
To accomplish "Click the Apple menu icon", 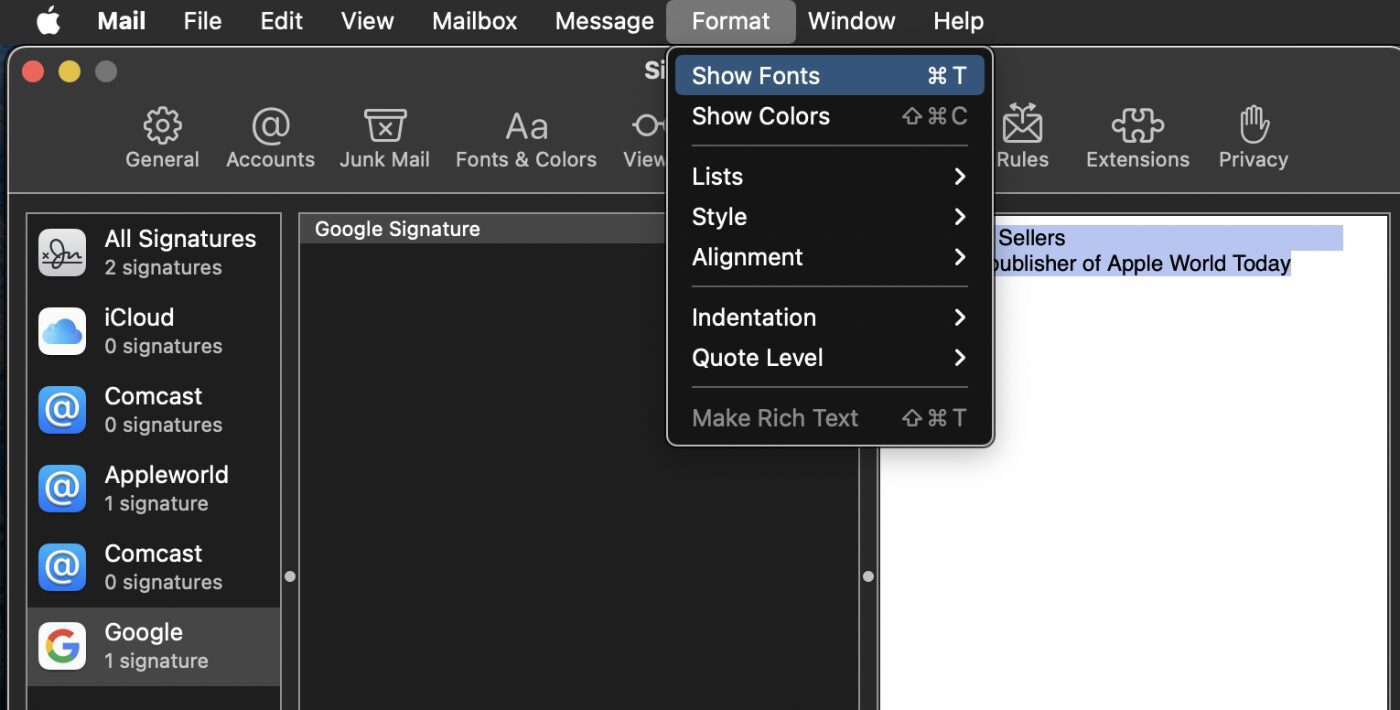I will click(48, 21).
